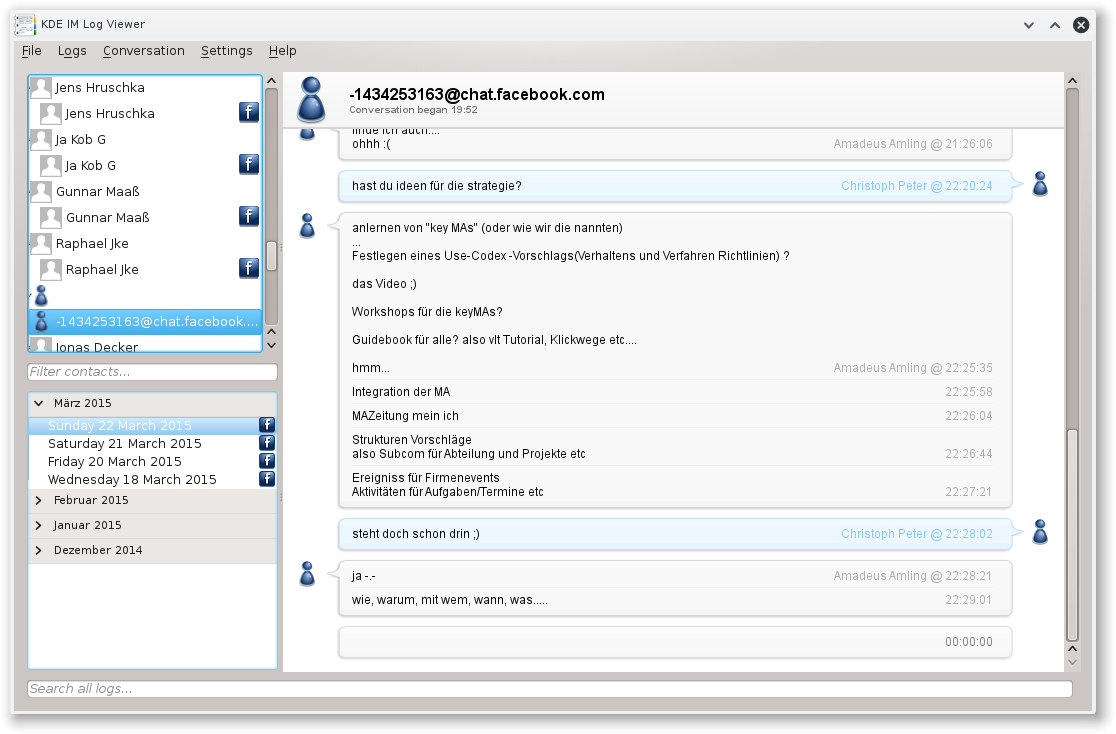Select child Gunnar Maaß account entry
Image resolution: width=1116 pixels, height=734 pixels.
tap(145, 217)
